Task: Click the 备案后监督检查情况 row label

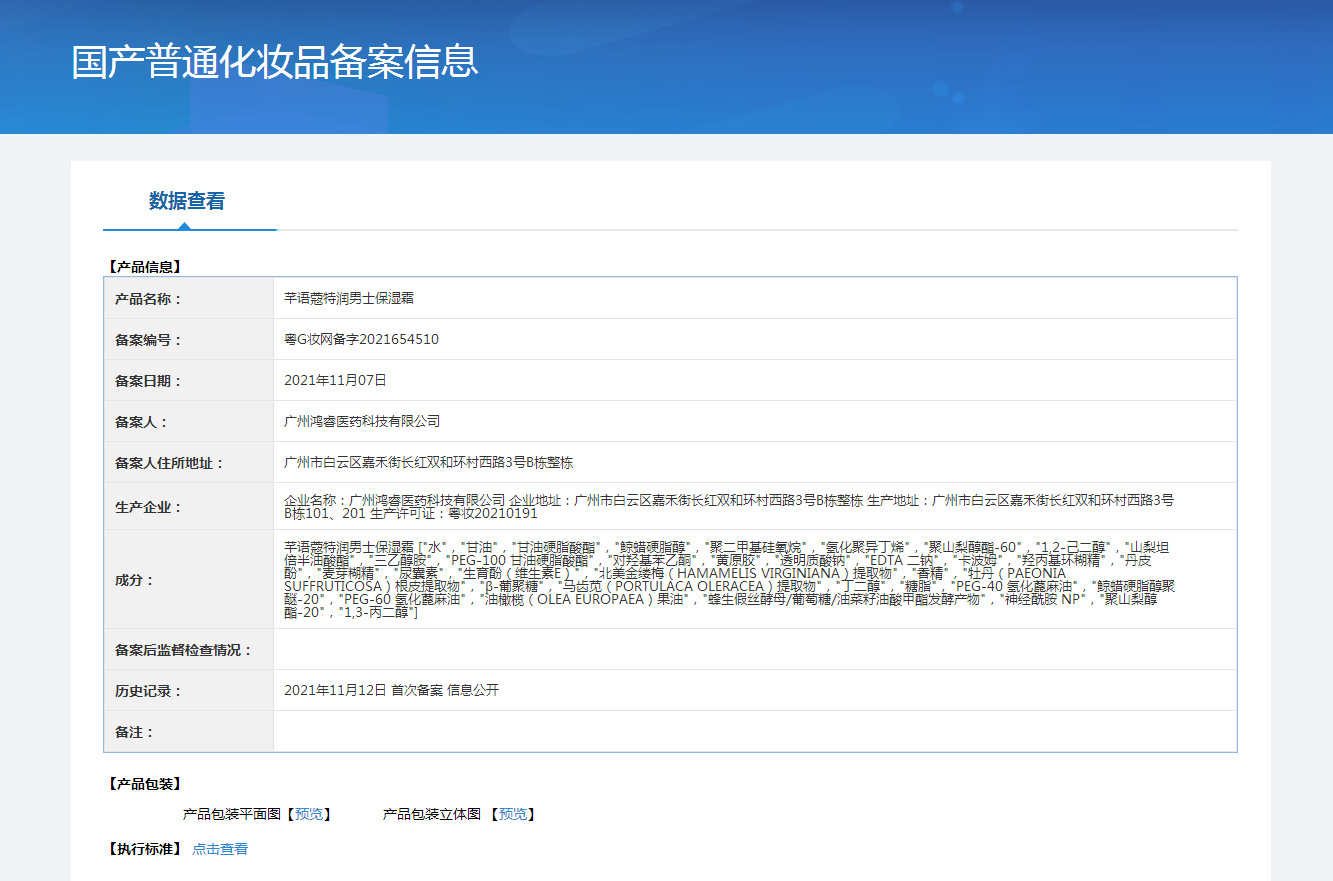Action: [184, 650]
